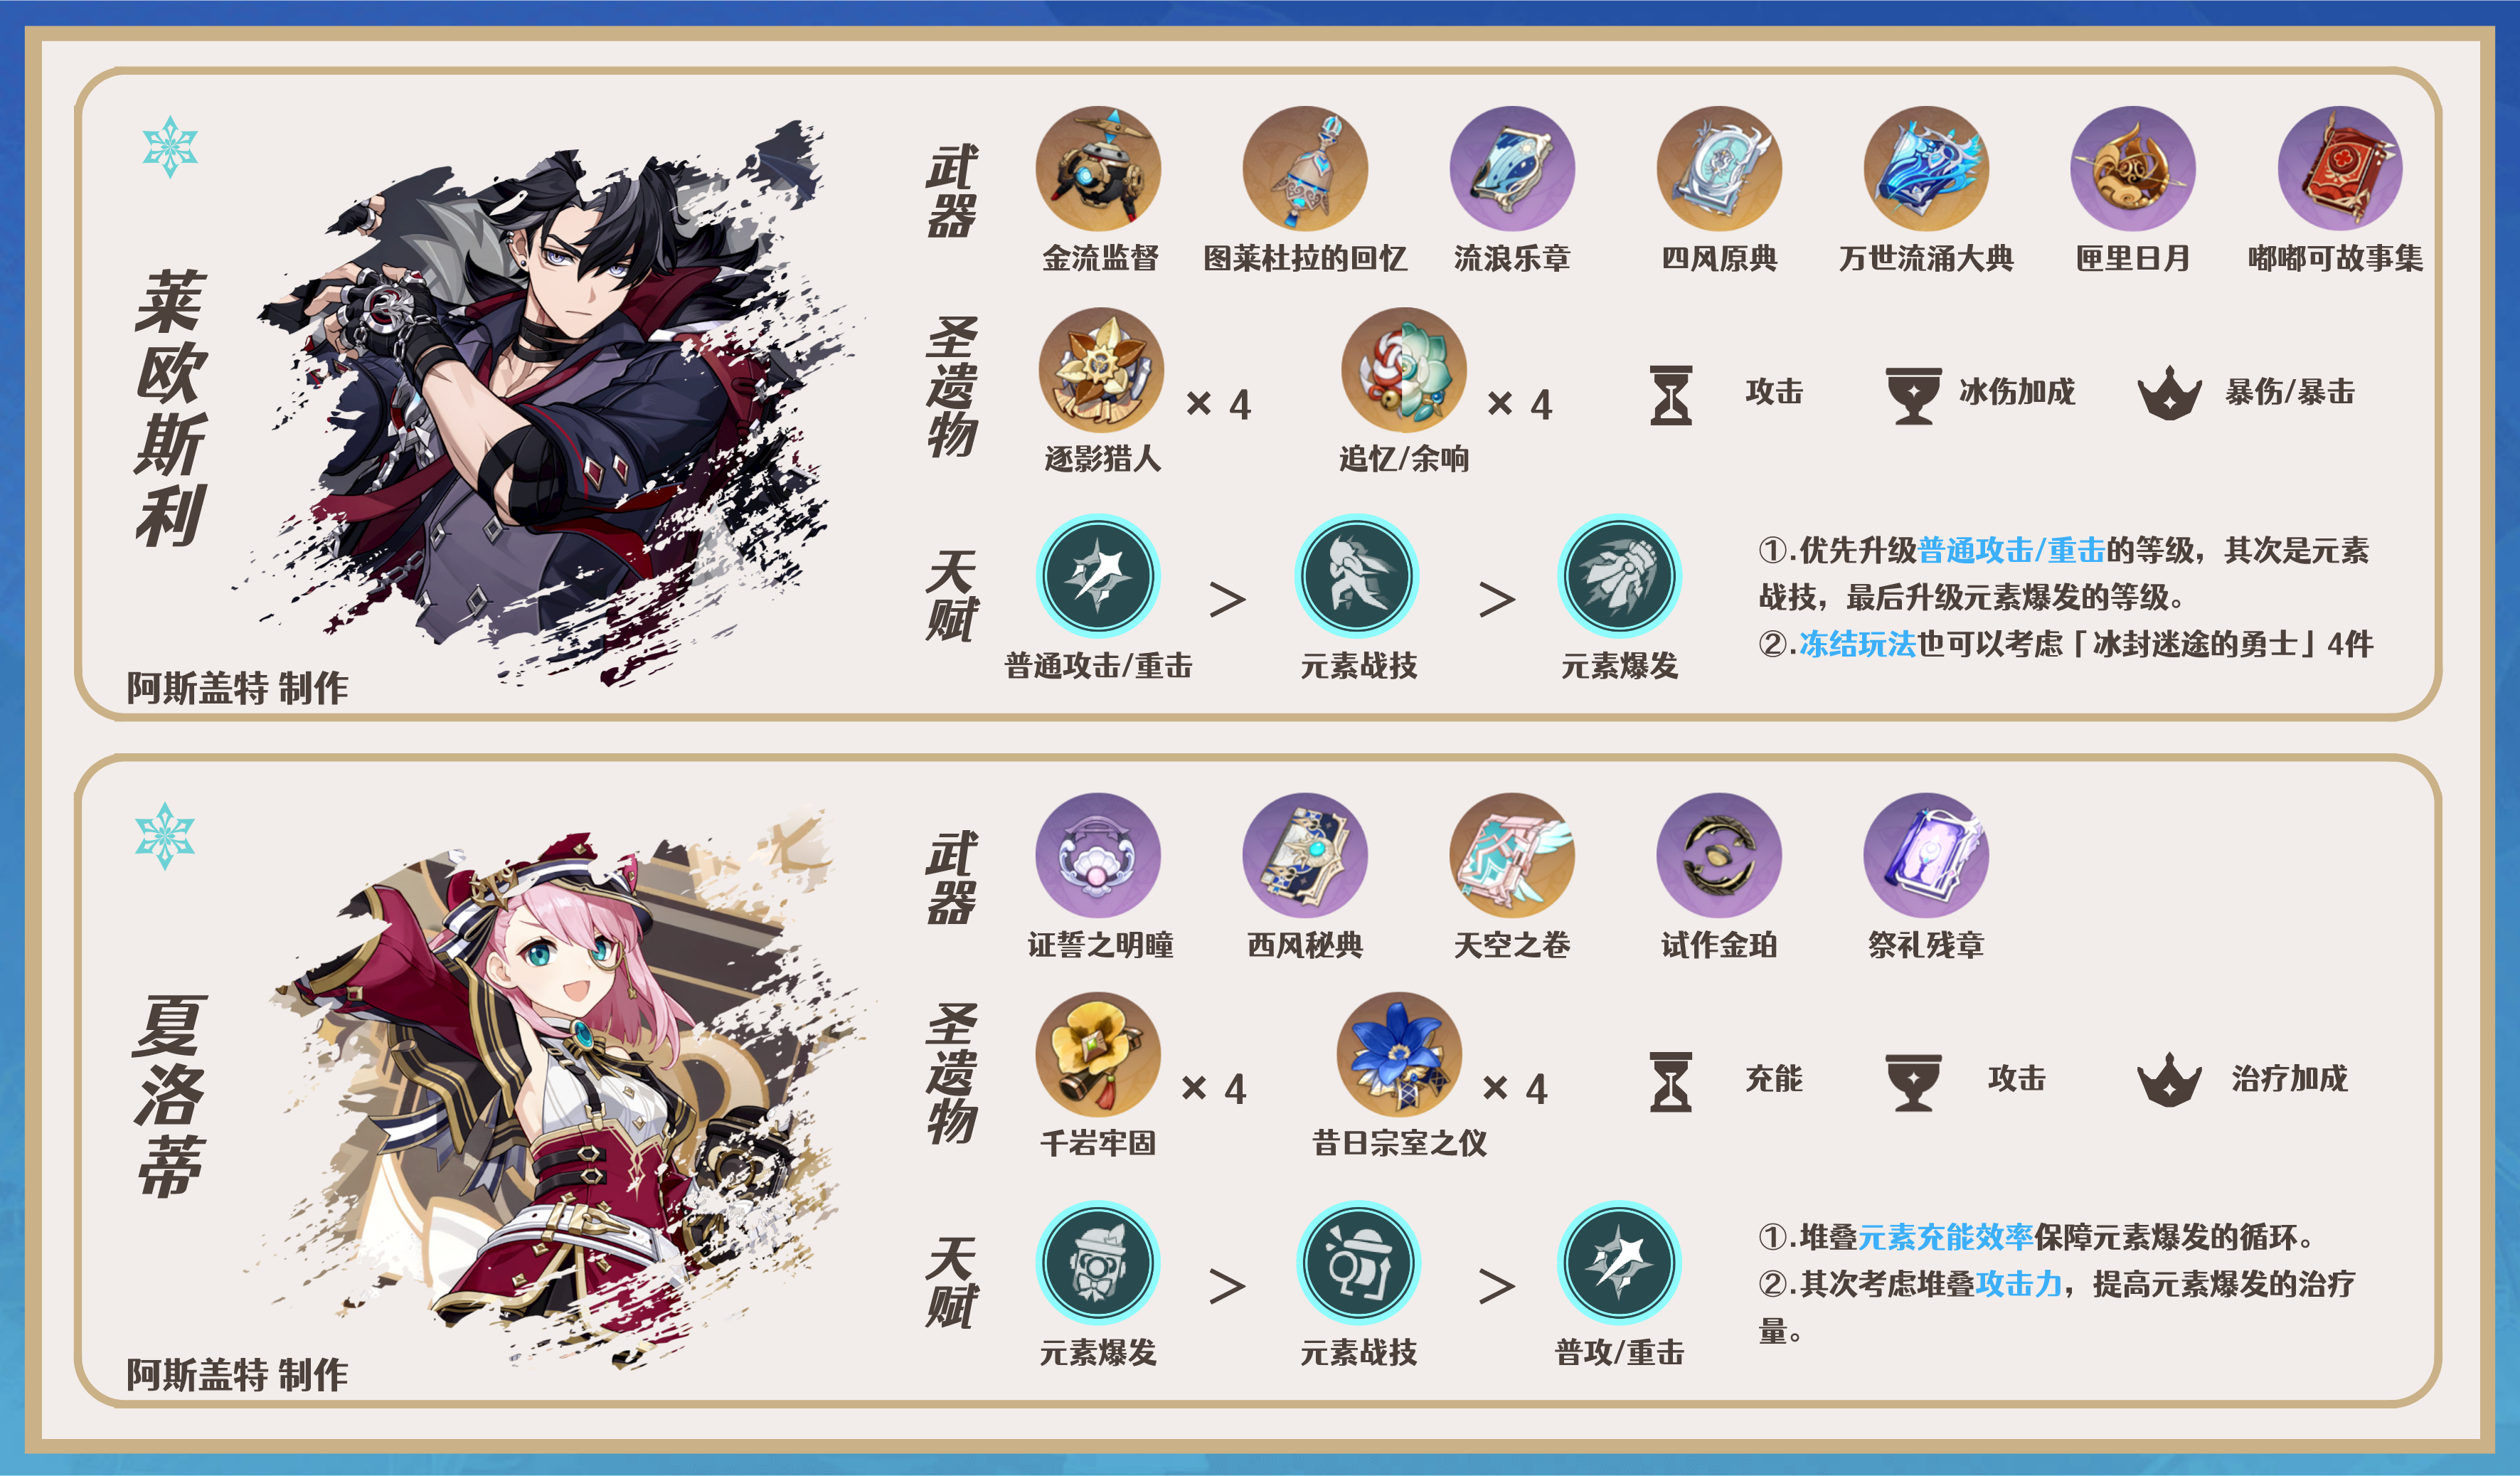The width and height of the screenshot is (2520, 1476).
Task: Select the 试作金珀 weapon icon
Action: point(1719,855)
